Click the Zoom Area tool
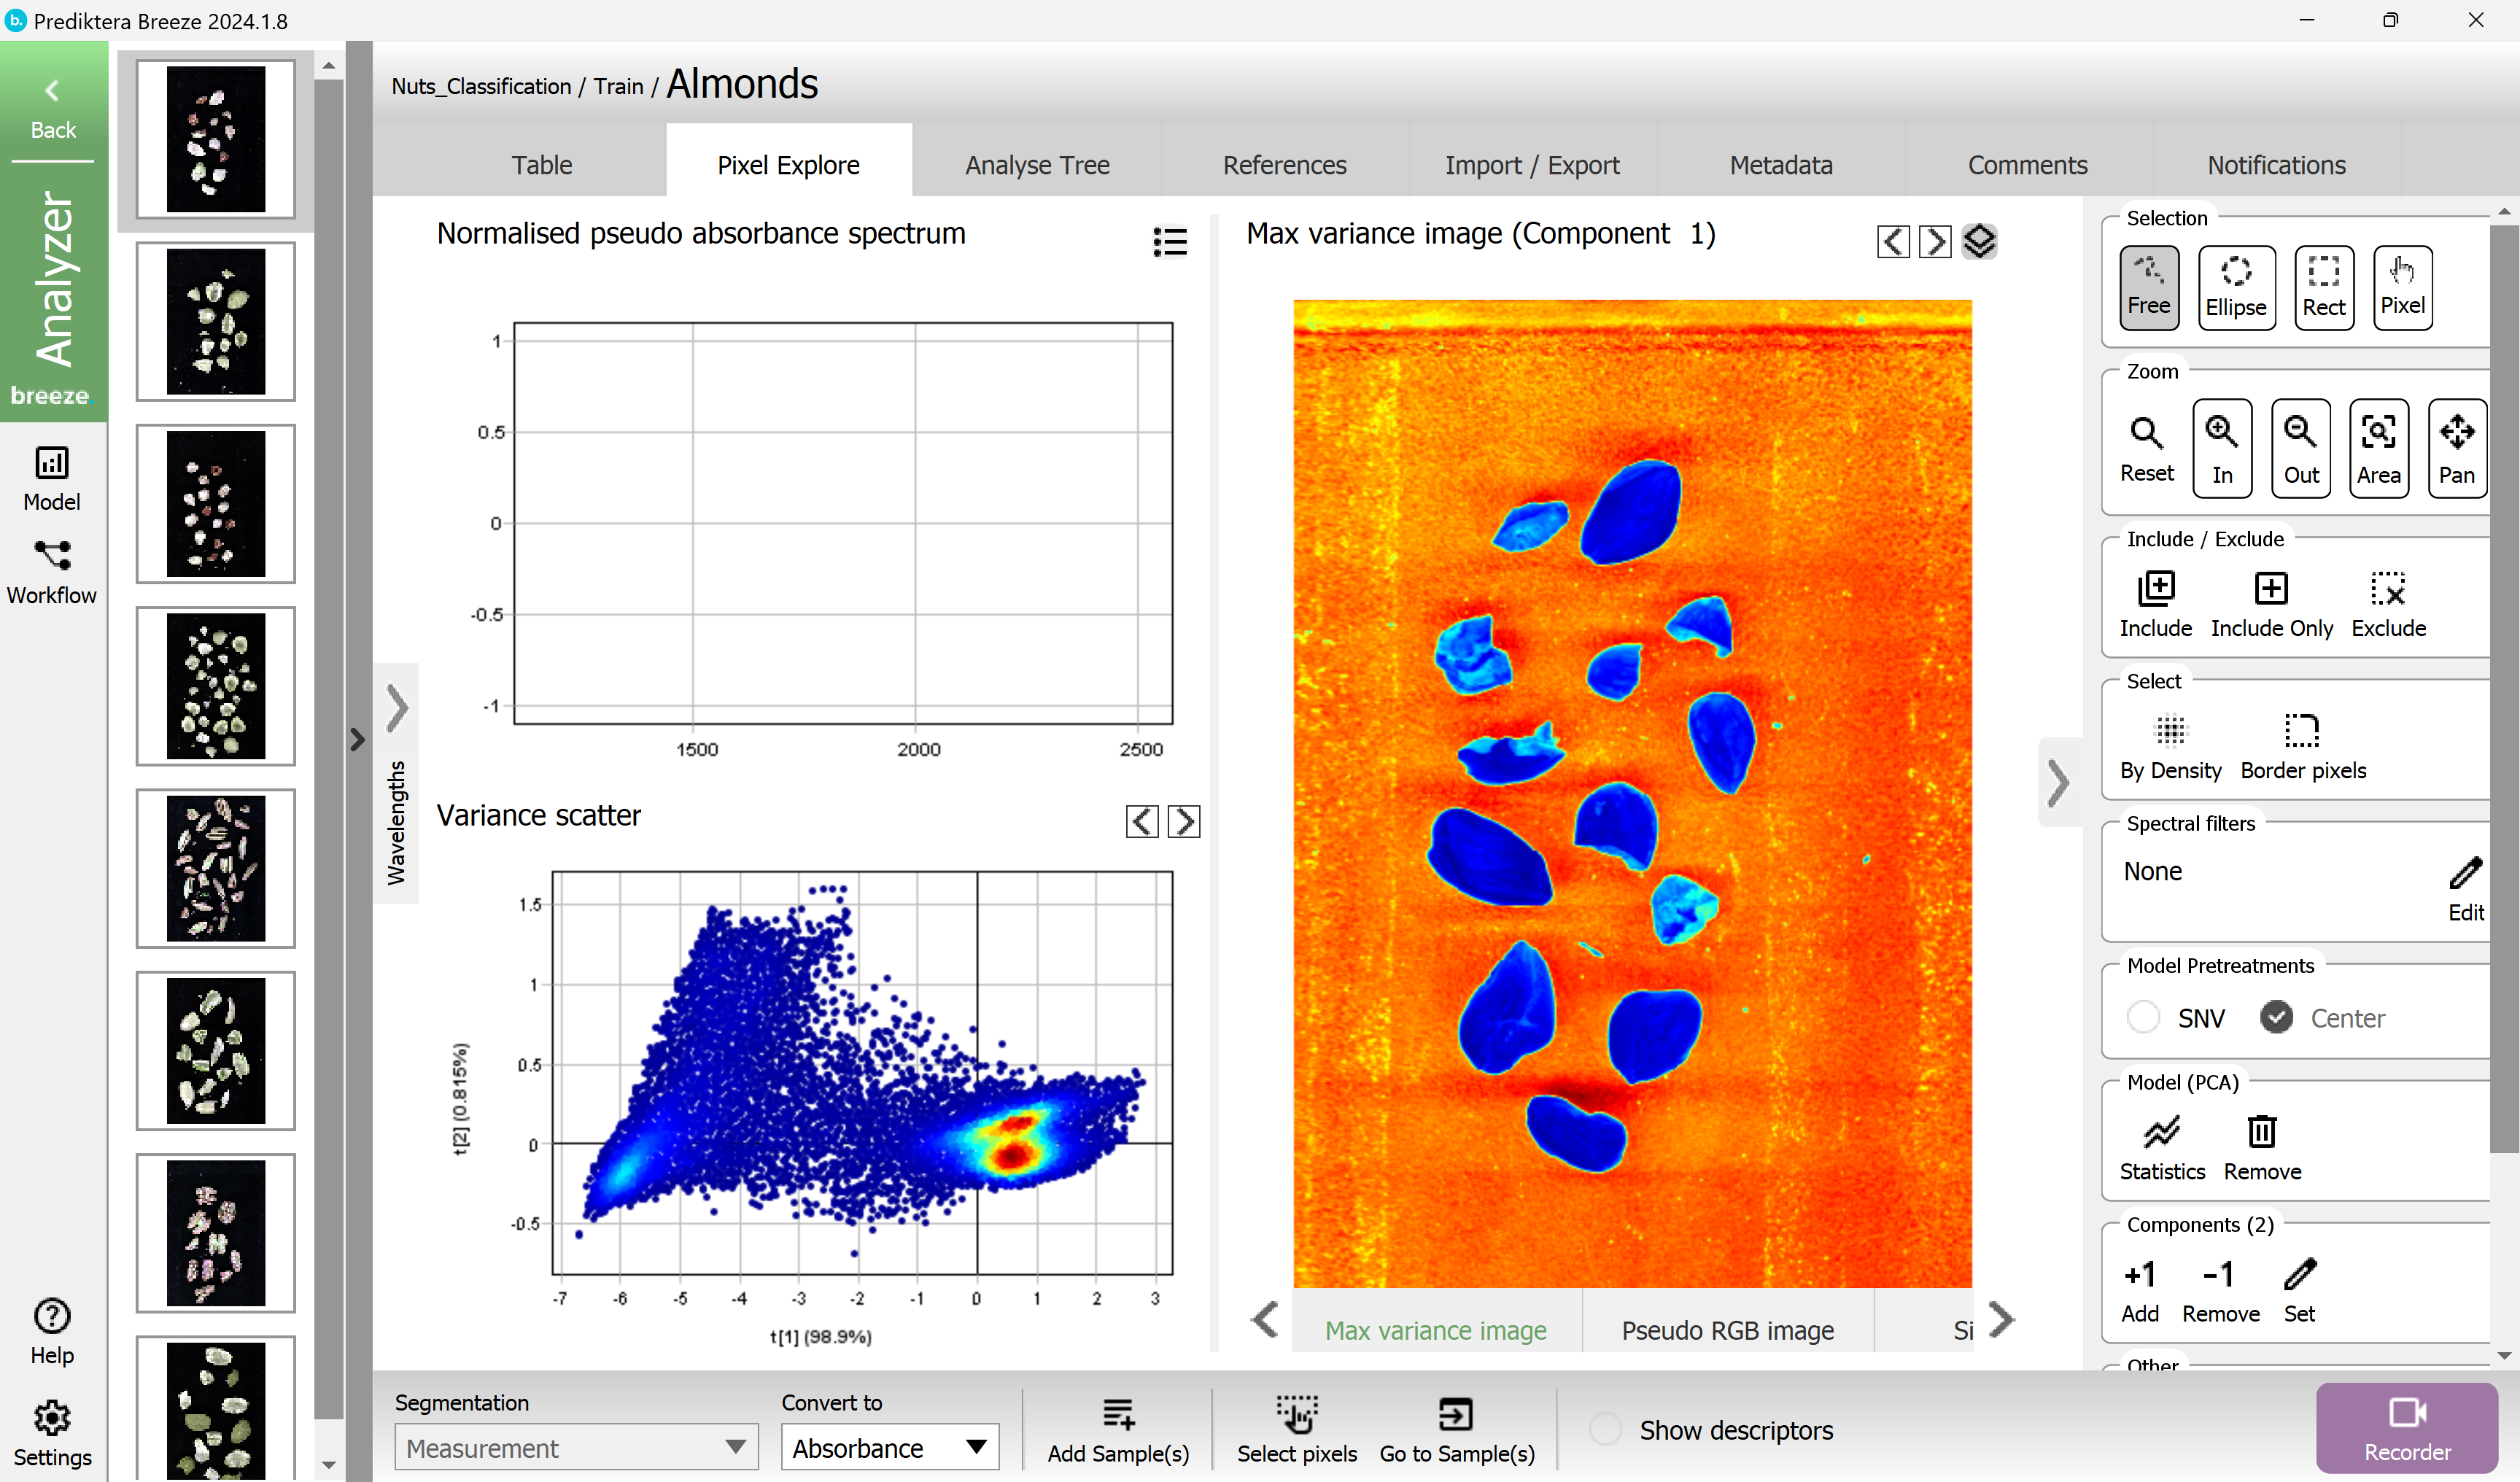 pyautogui.click(x=2379, y=448)
